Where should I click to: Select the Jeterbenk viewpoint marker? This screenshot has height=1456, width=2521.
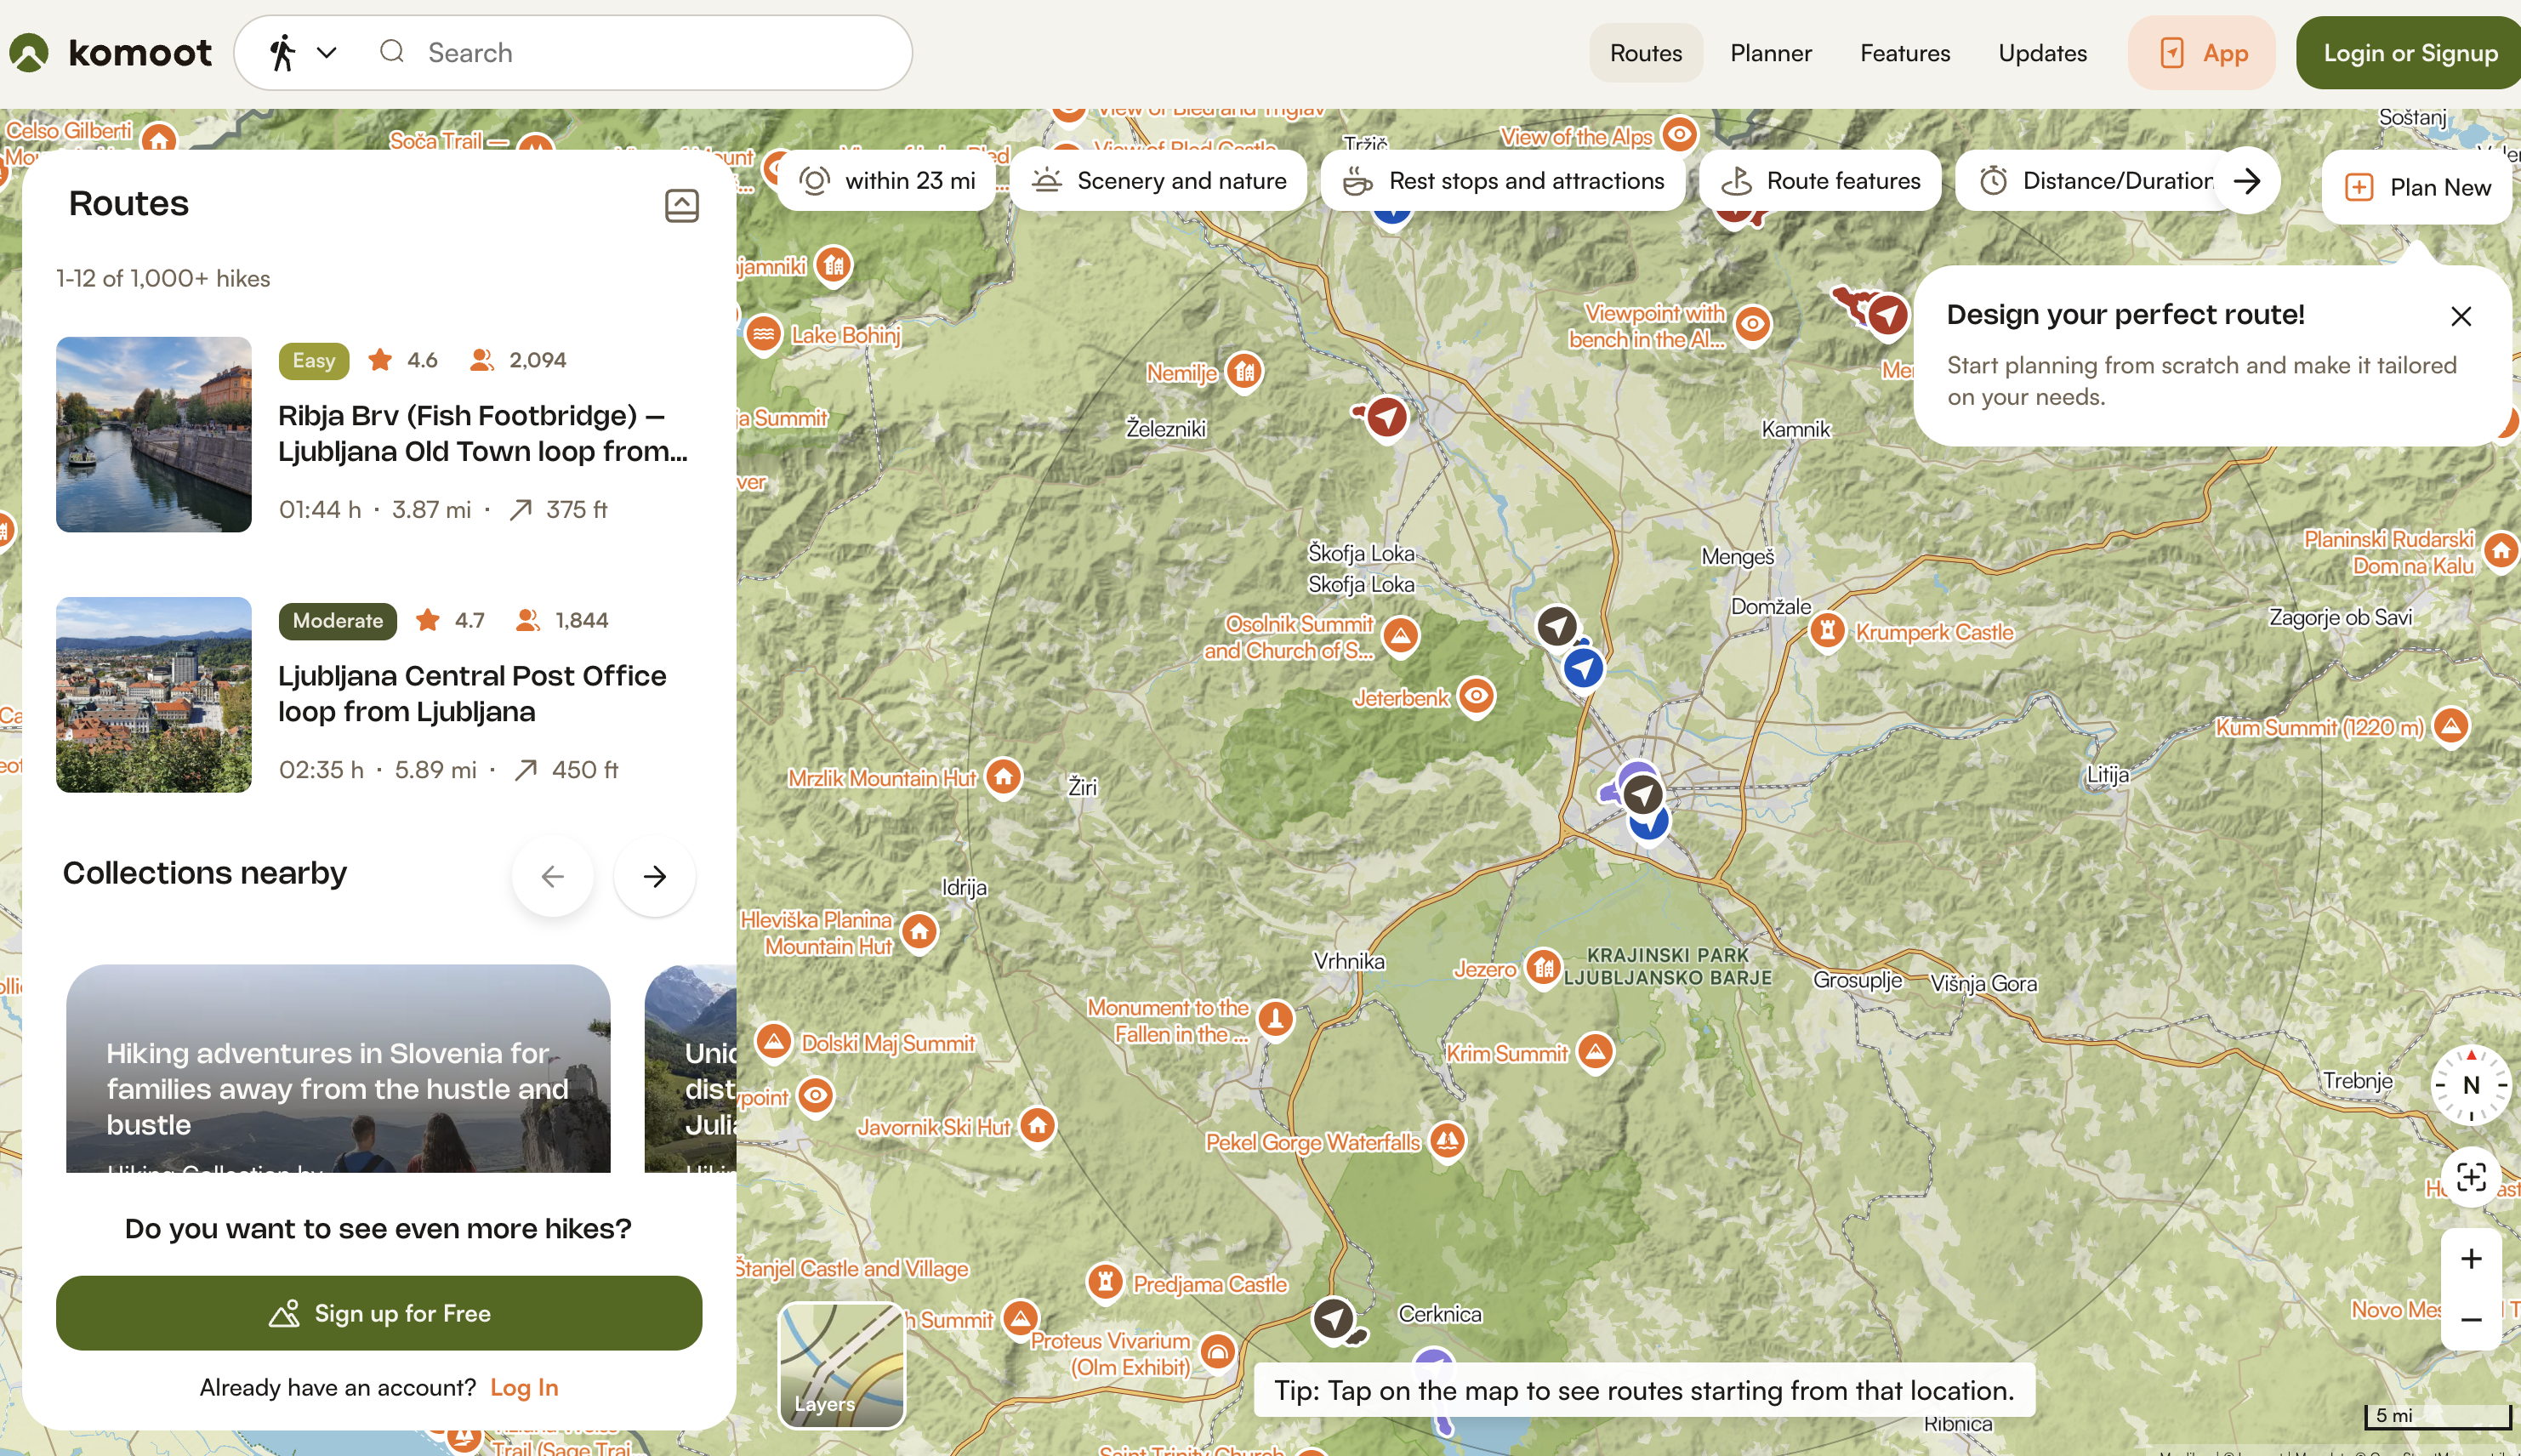tap(1476, 696)
